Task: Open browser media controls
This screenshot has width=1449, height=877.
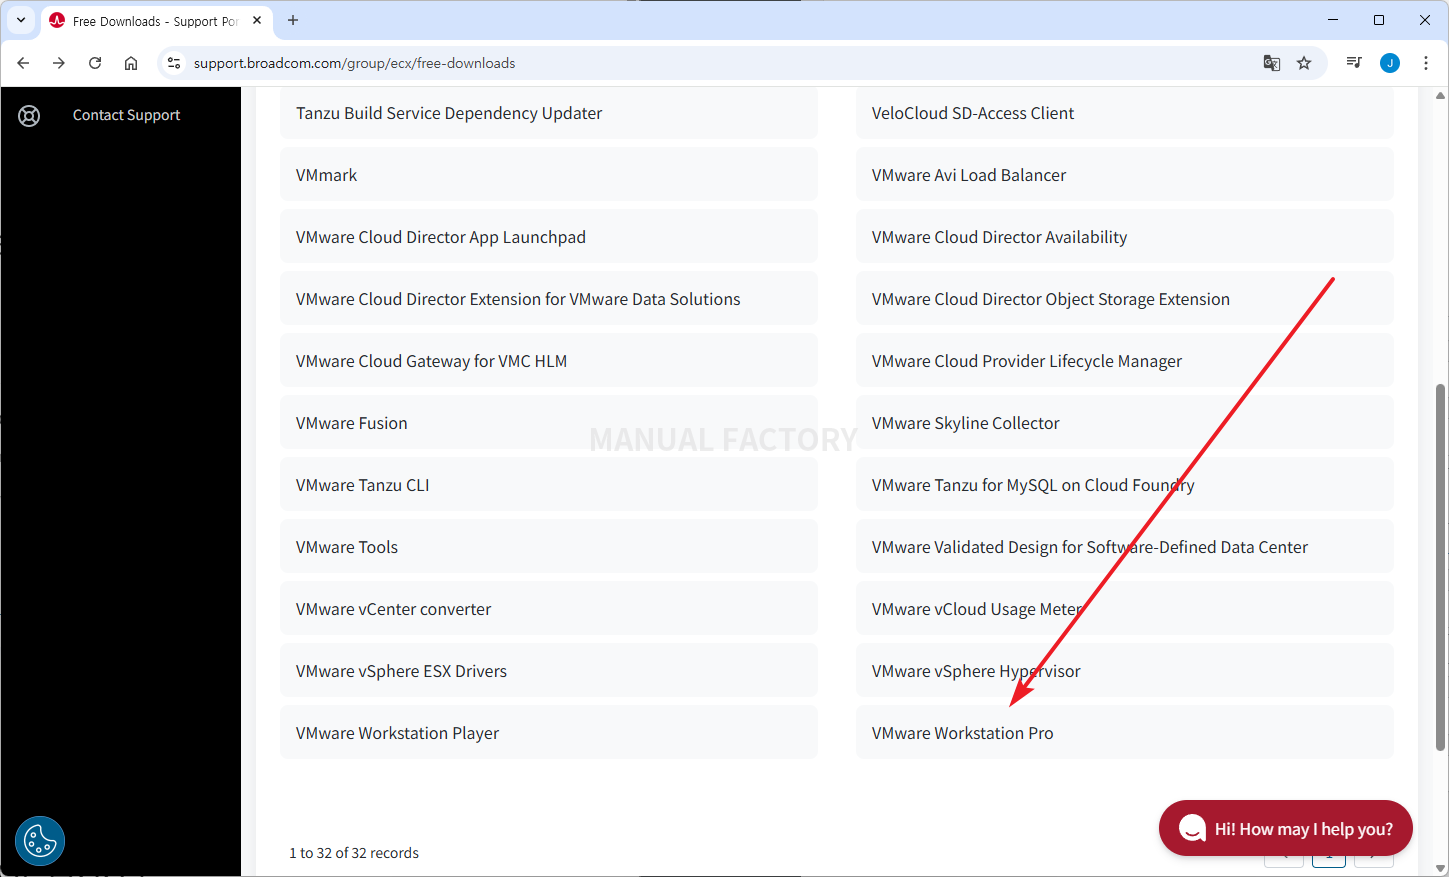Action: click(1353, 62)
